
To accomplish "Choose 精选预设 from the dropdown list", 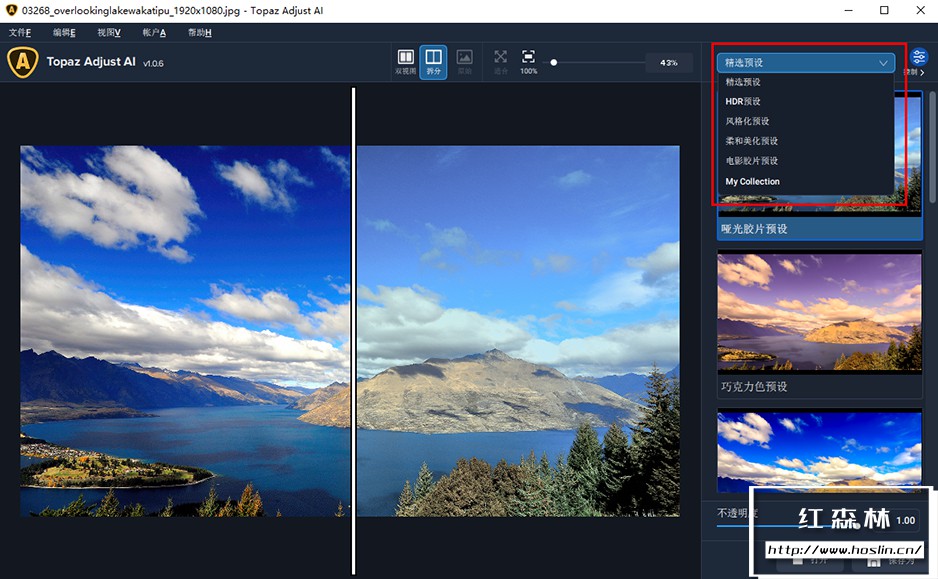I will click(806, 82).
